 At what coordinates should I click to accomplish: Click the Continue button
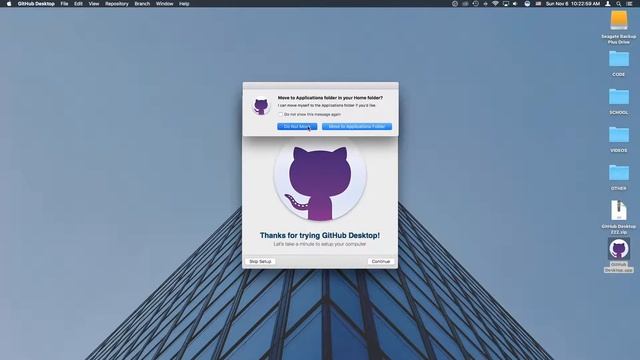[x=381, y=261]
